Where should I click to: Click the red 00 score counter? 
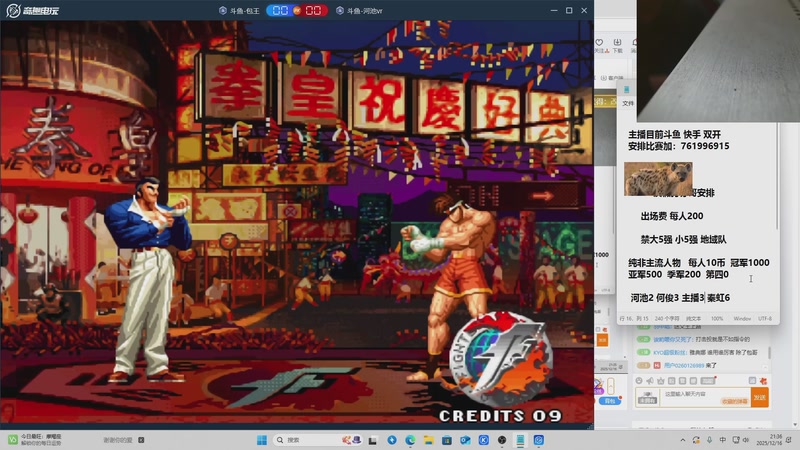(x=313, y=11)
